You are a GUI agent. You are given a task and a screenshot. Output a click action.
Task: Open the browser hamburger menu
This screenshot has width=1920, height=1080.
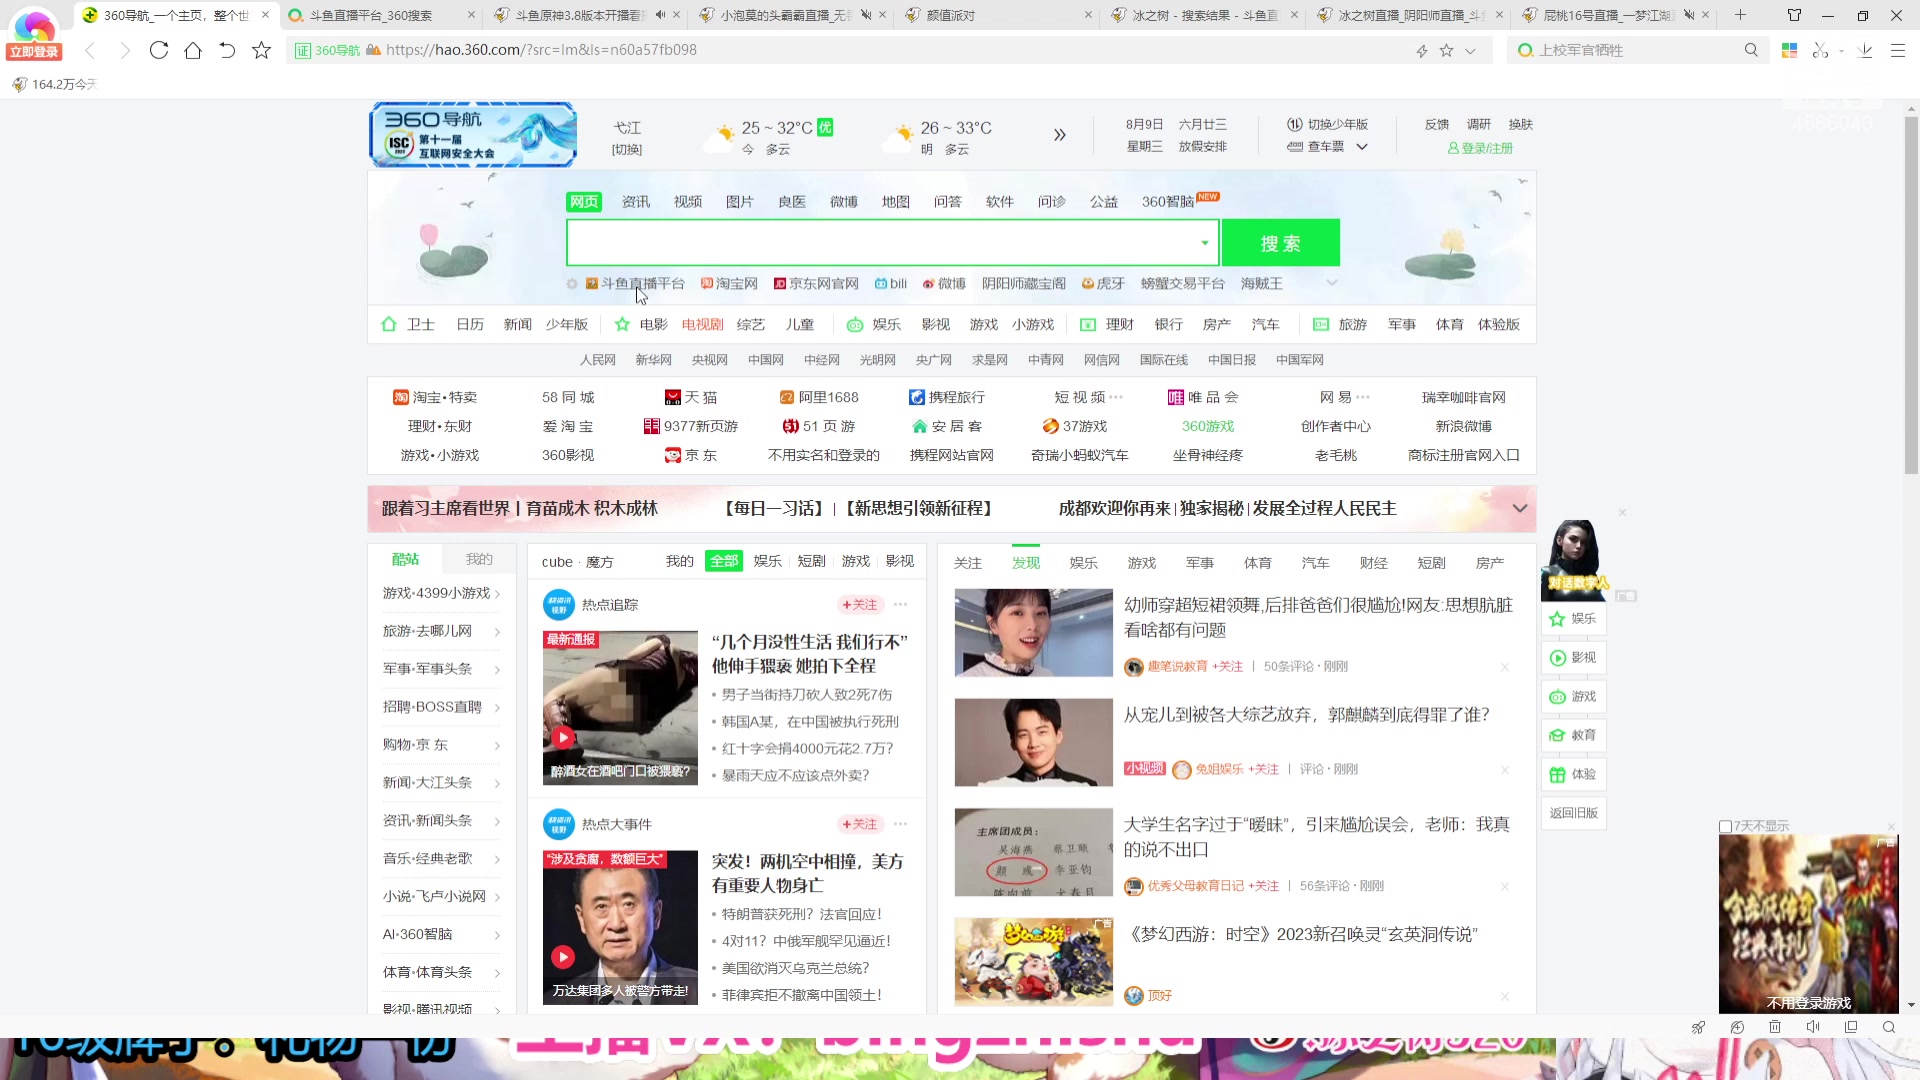pos(1897,50)
